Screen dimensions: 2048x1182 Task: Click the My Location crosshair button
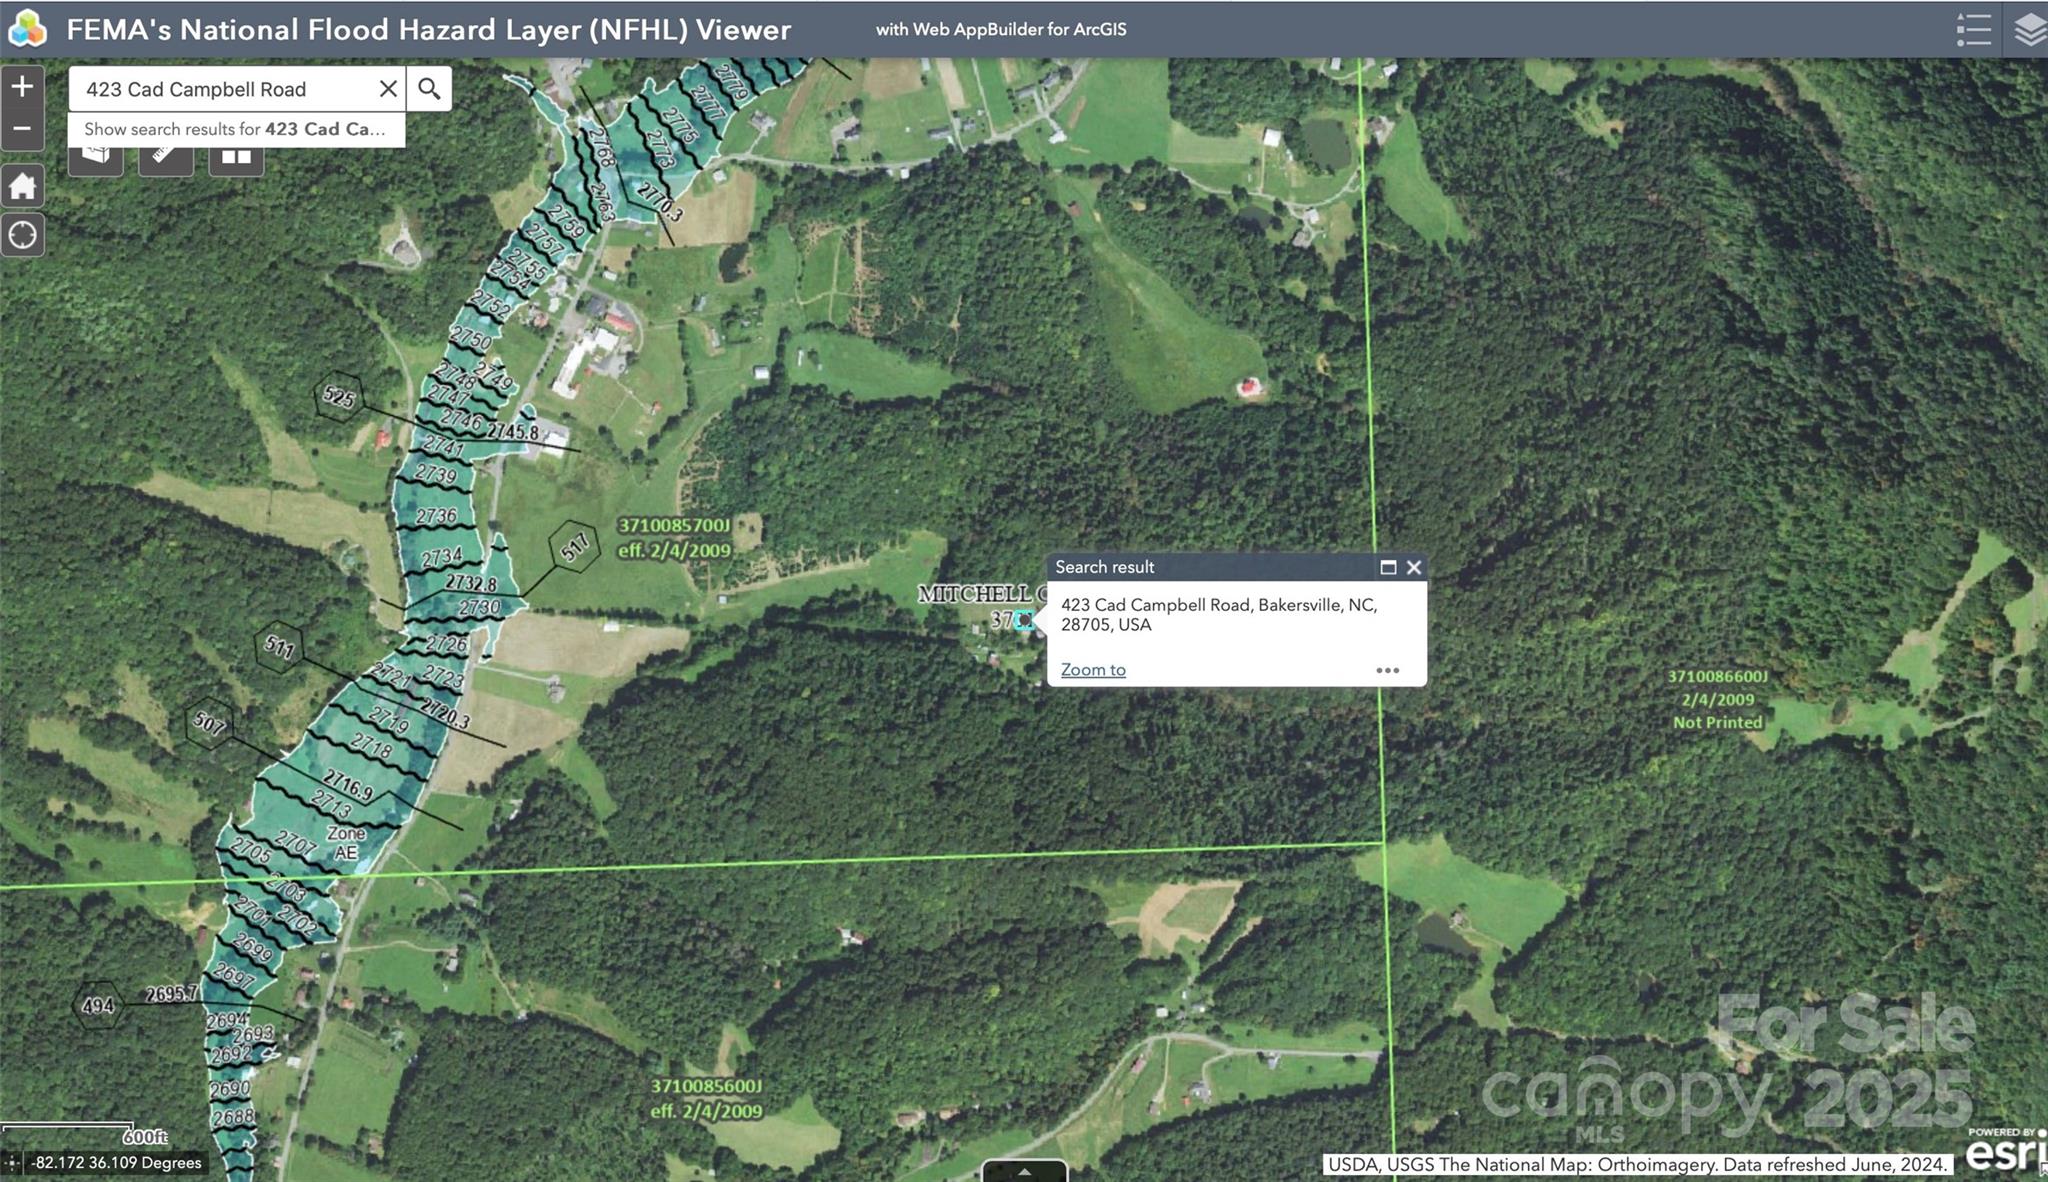tap(22, 235)
